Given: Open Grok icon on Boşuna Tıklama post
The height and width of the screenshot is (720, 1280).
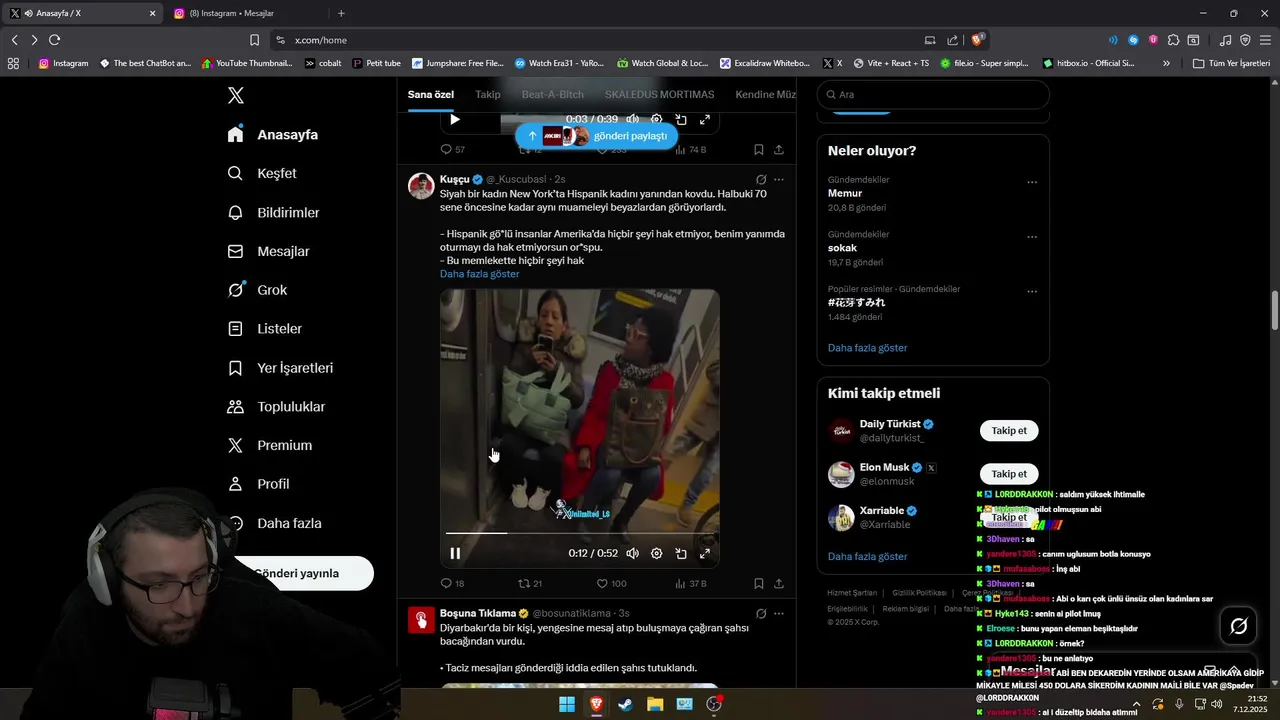Looking at the screenshot, I should point(761,613).
